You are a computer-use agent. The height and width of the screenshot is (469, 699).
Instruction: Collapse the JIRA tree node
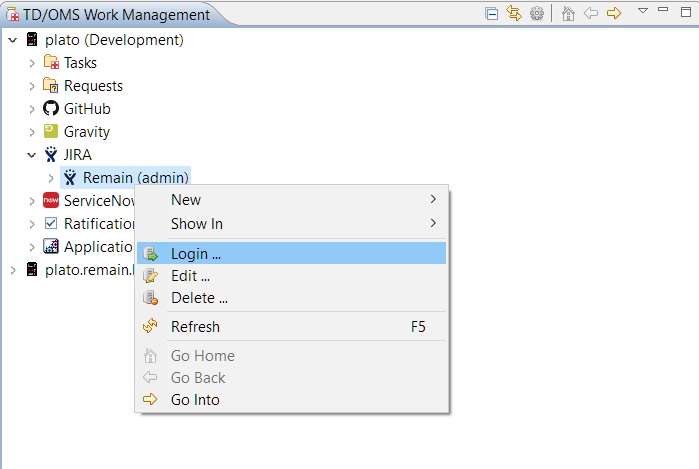pos(32,155)
